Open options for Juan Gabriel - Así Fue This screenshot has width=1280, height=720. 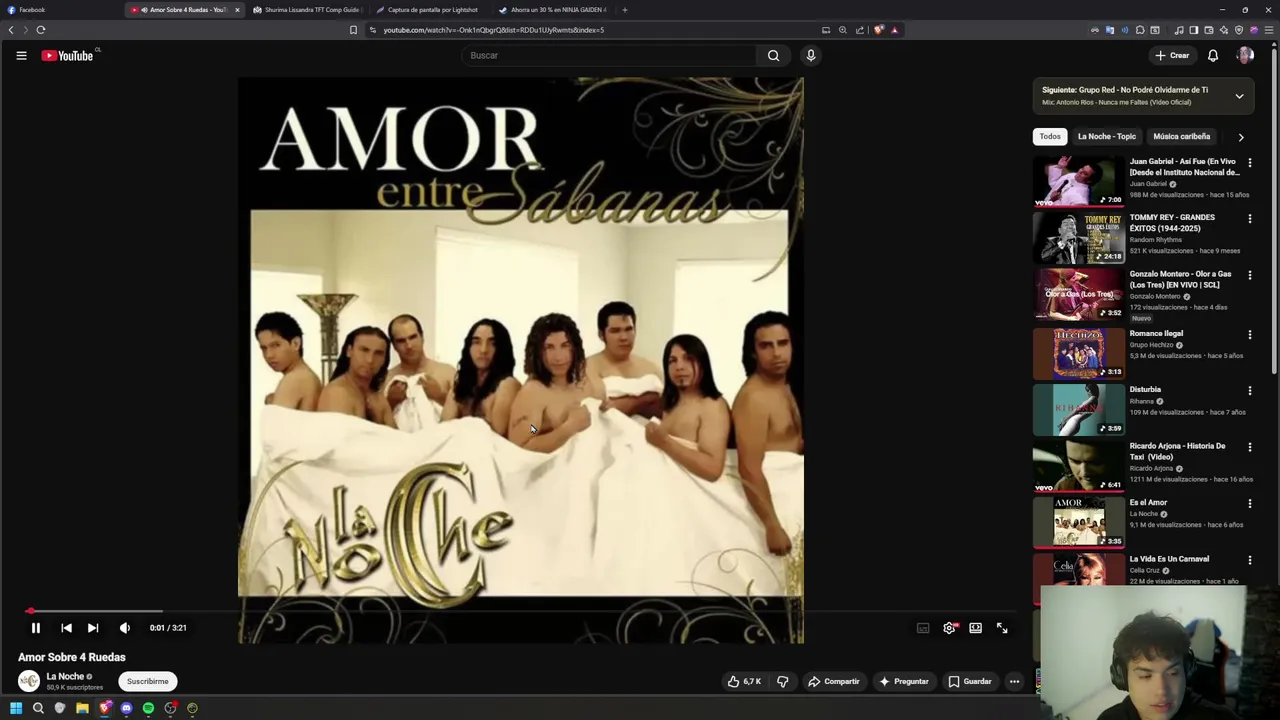1249,162
